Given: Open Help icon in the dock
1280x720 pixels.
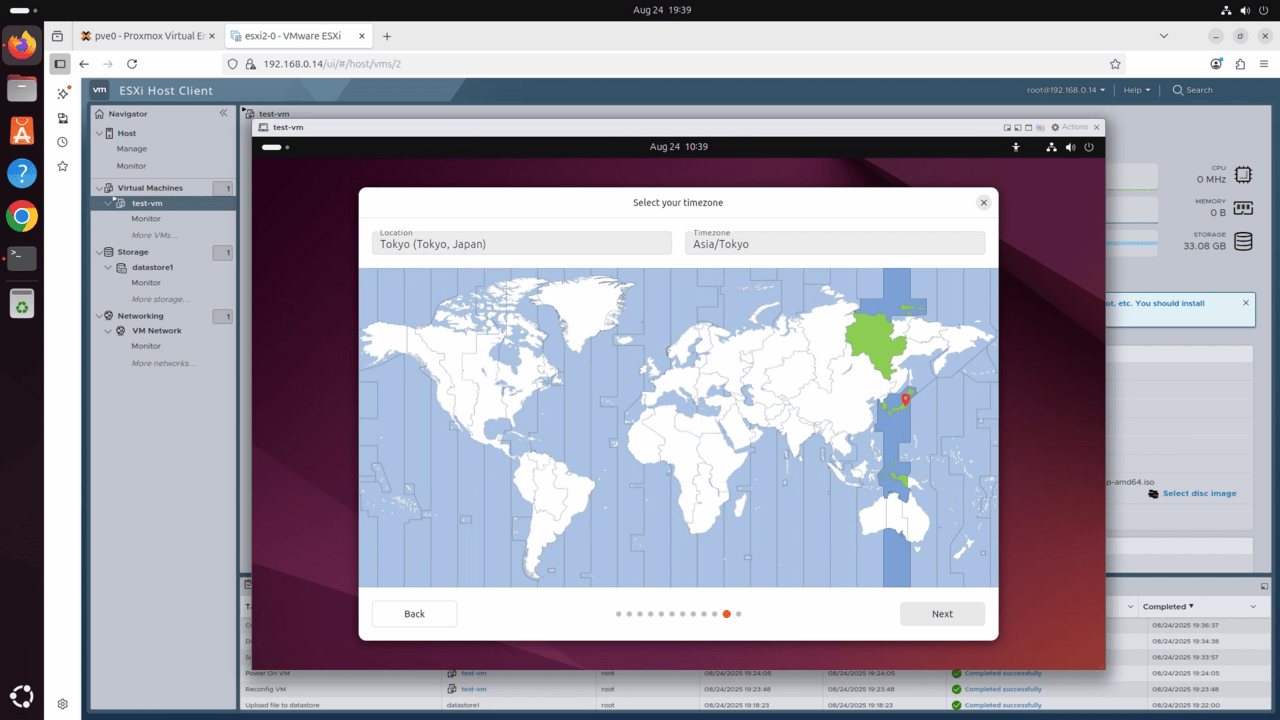Looking at the screenshot, I should coord(22,174).
